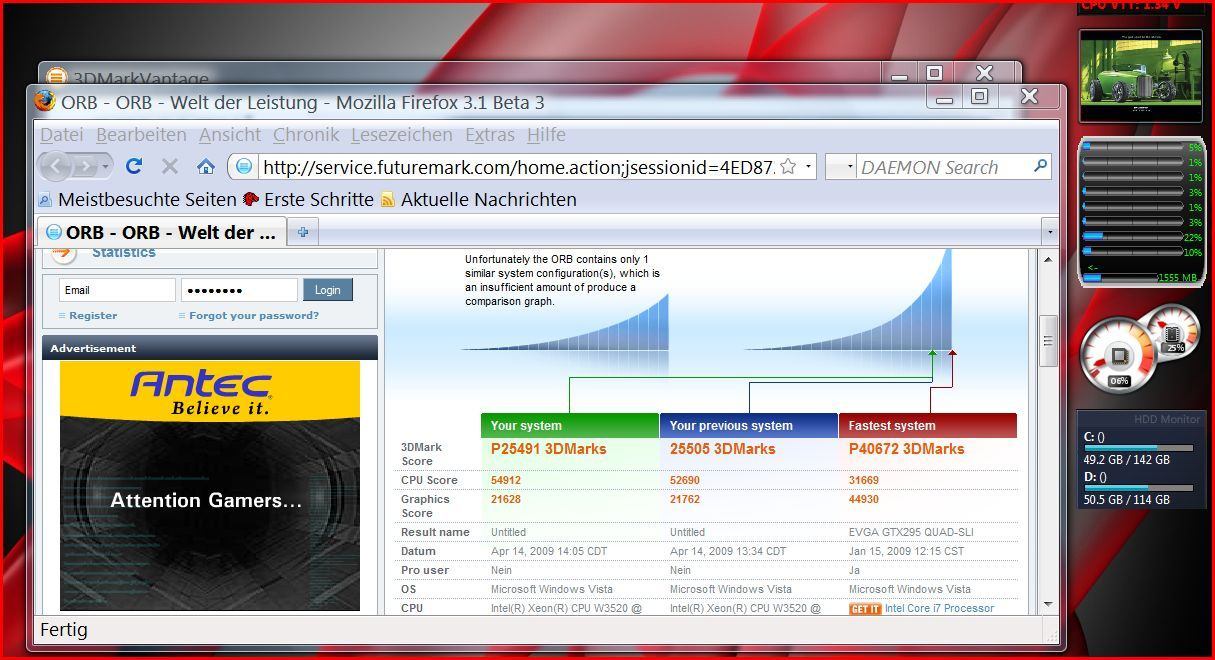Go forward using Firefox forward arrow

(86, 166)
